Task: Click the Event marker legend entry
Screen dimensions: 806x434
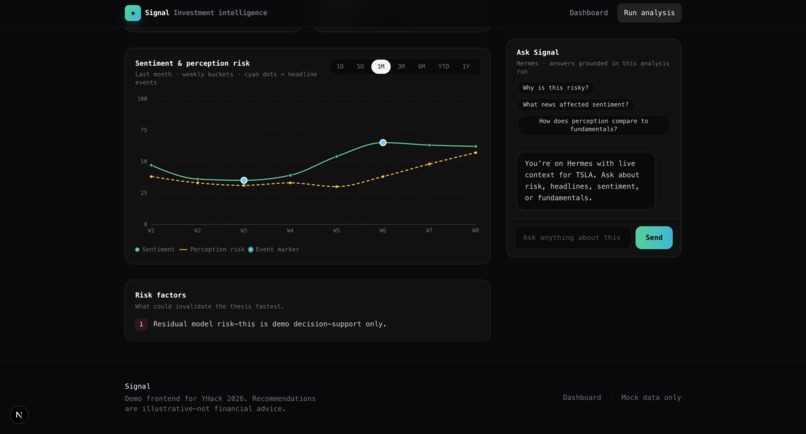Action: click(273, 249)
